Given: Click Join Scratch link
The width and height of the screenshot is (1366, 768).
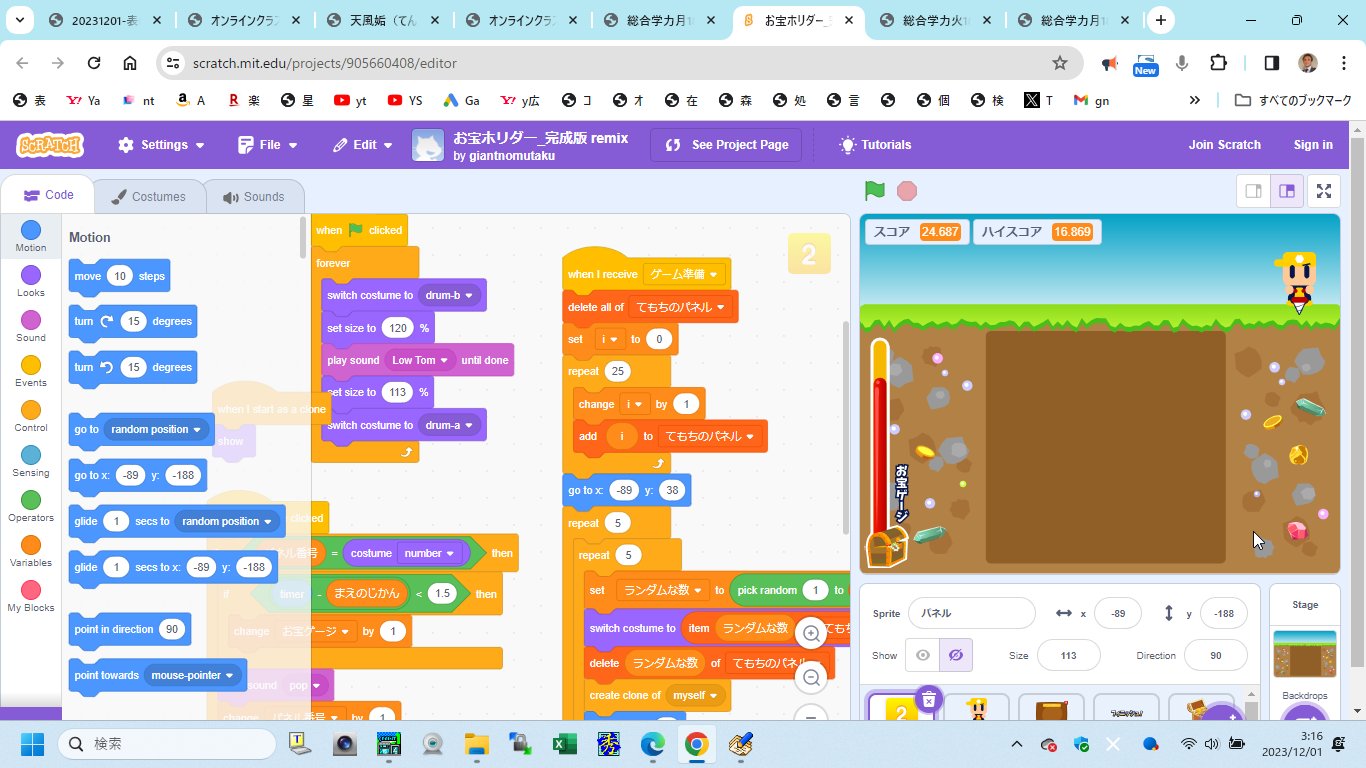Looking at the screenshot, I should point(1224,145).
